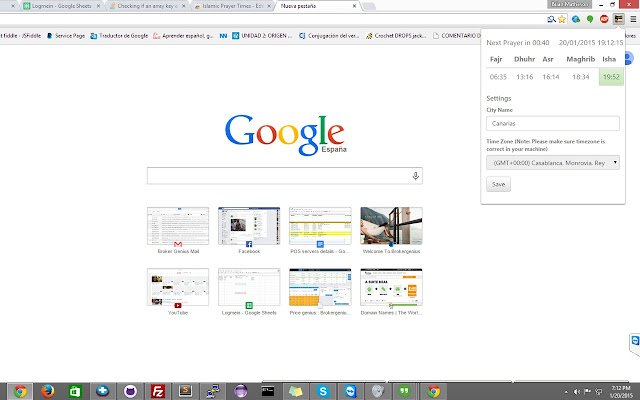The height and width of the screenshot is (400, 640).
Task: Open the JSFiddle bookmark
Action: [20, 36]
